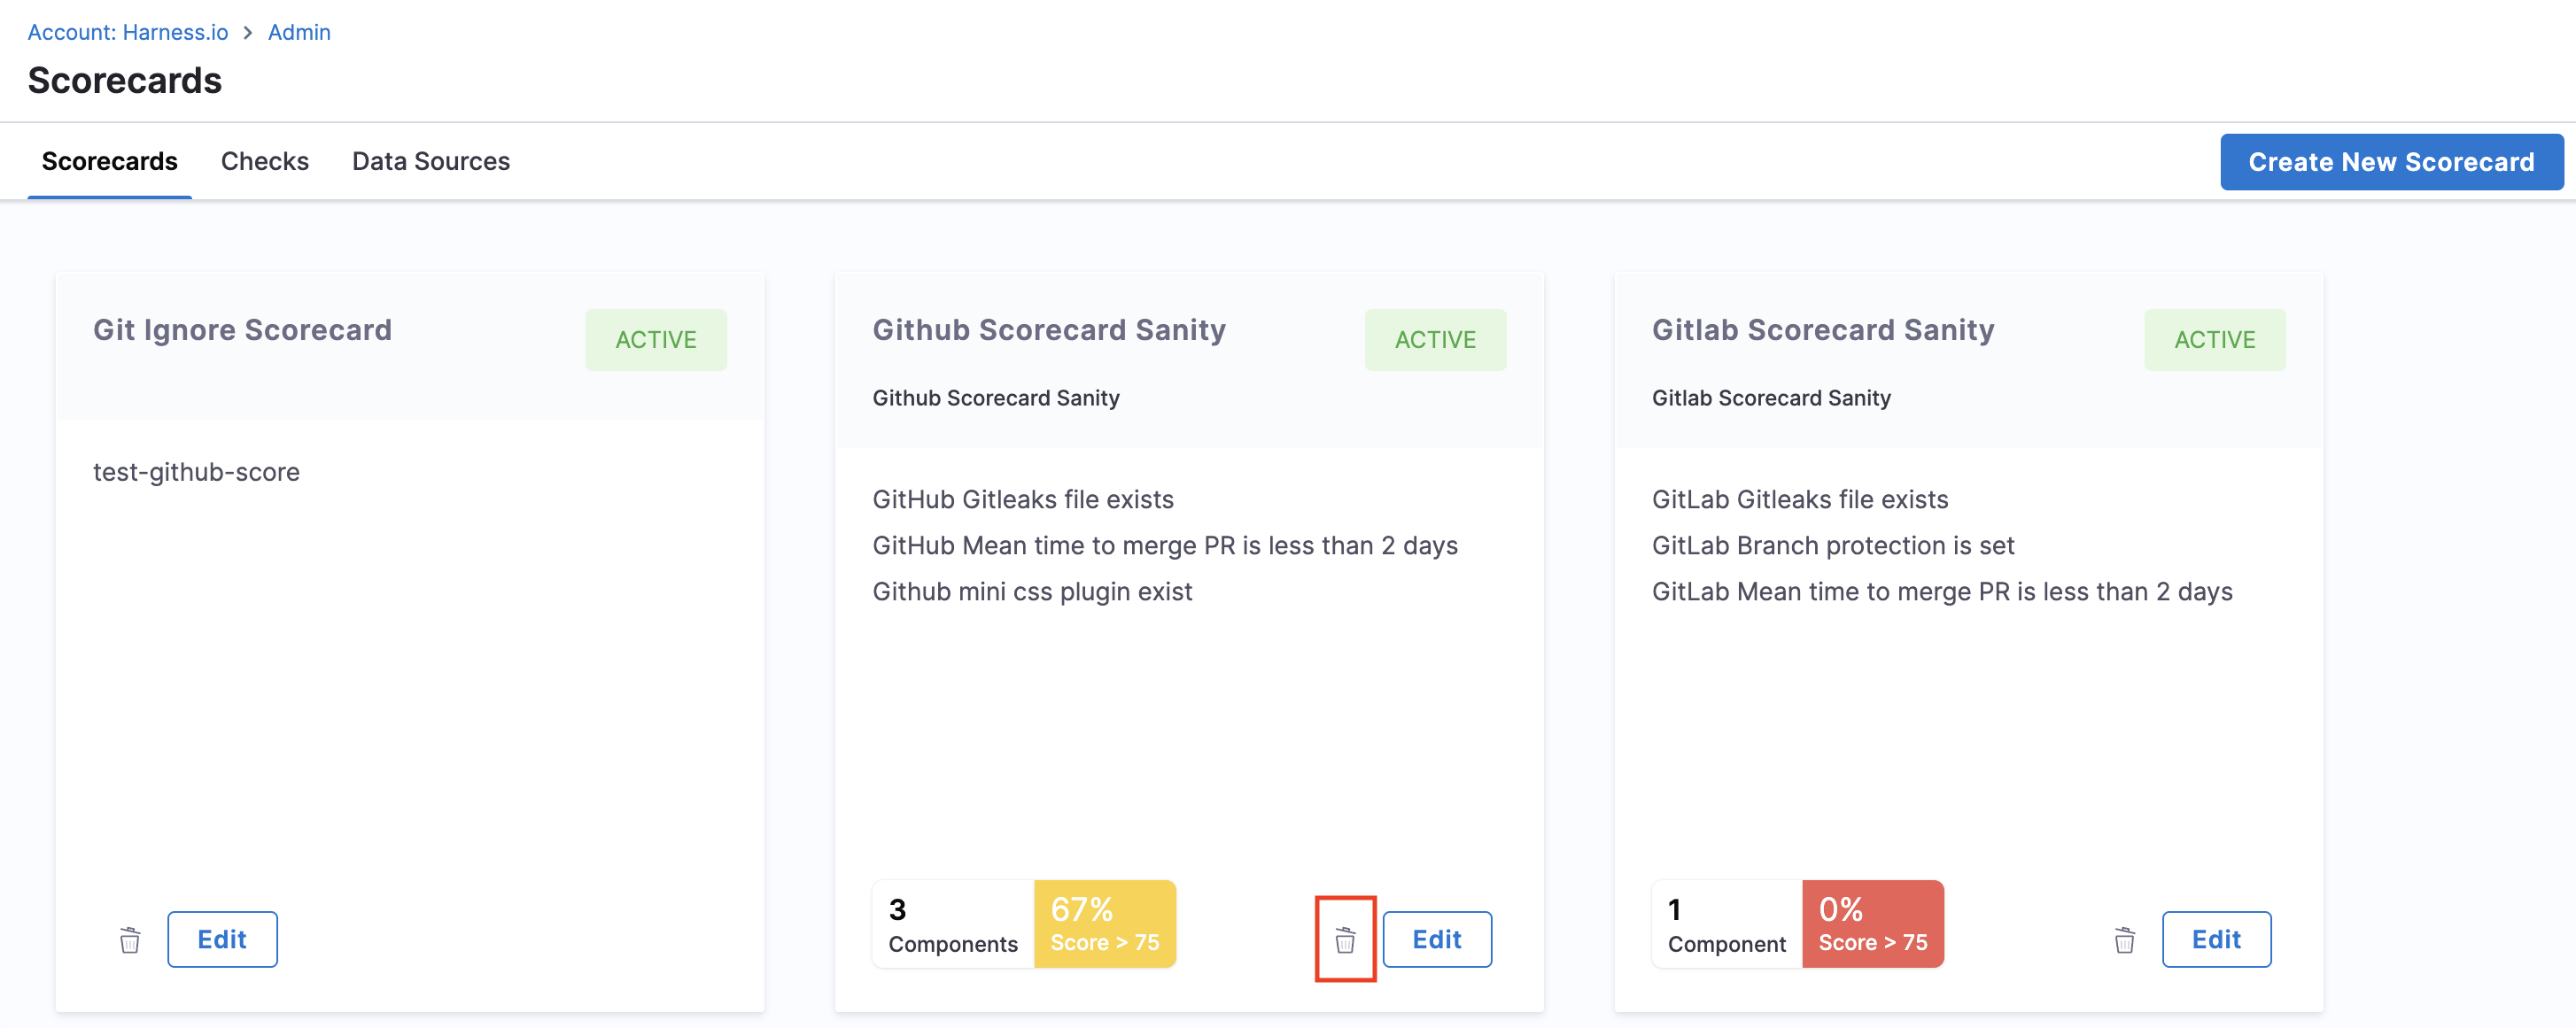Delete the Gitlab Scorecard Sanity via trash icon

(2124, 940)
